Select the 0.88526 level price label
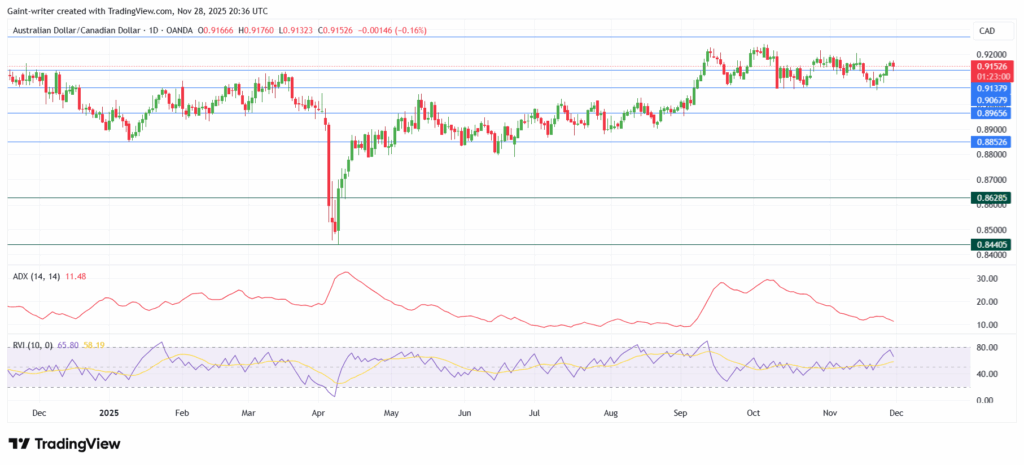Screen dimensions: 1024x465 (x=992, y=141)
